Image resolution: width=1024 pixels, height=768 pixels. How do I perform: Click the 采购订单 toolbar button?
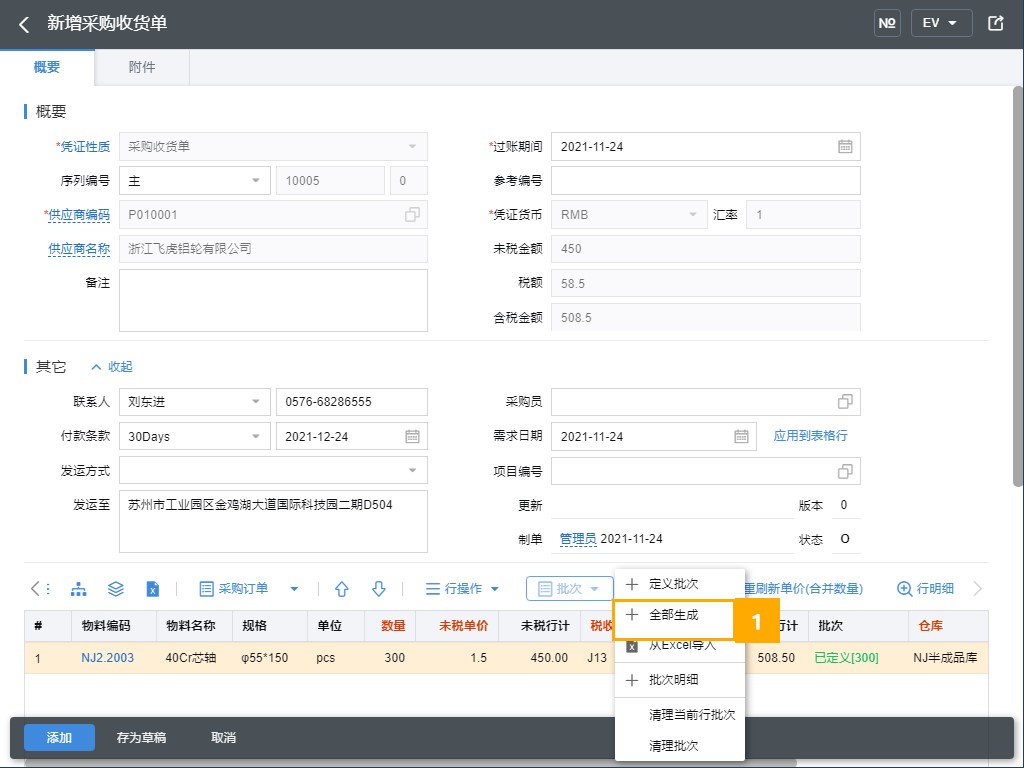(233, 589)
